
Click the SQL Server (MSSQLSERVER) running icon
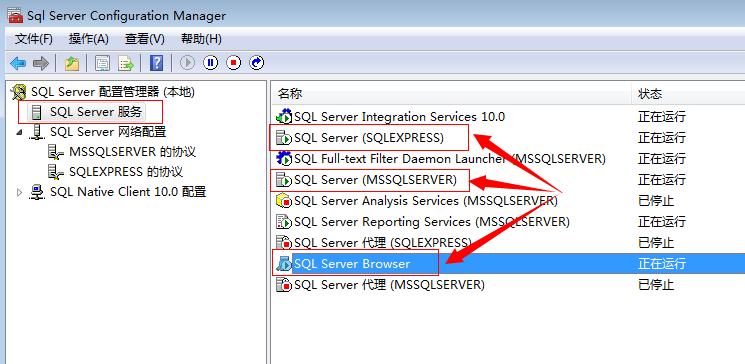point(284,180)
